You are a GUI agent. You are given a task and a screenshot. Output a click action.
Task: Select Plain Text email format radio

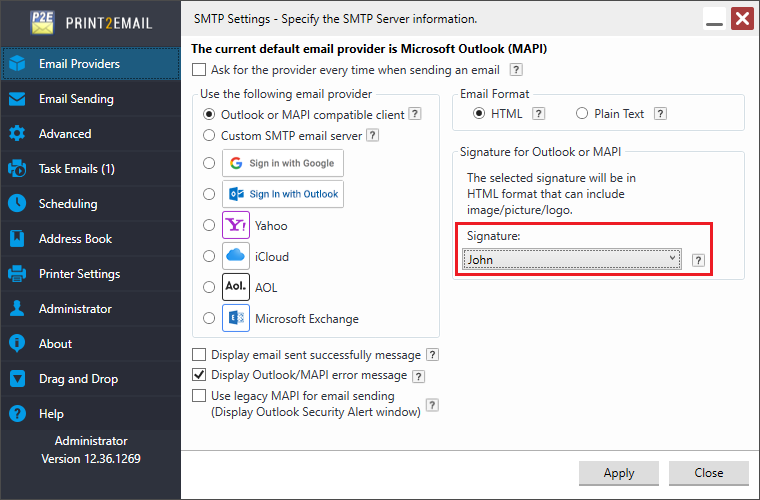point(582,114)
